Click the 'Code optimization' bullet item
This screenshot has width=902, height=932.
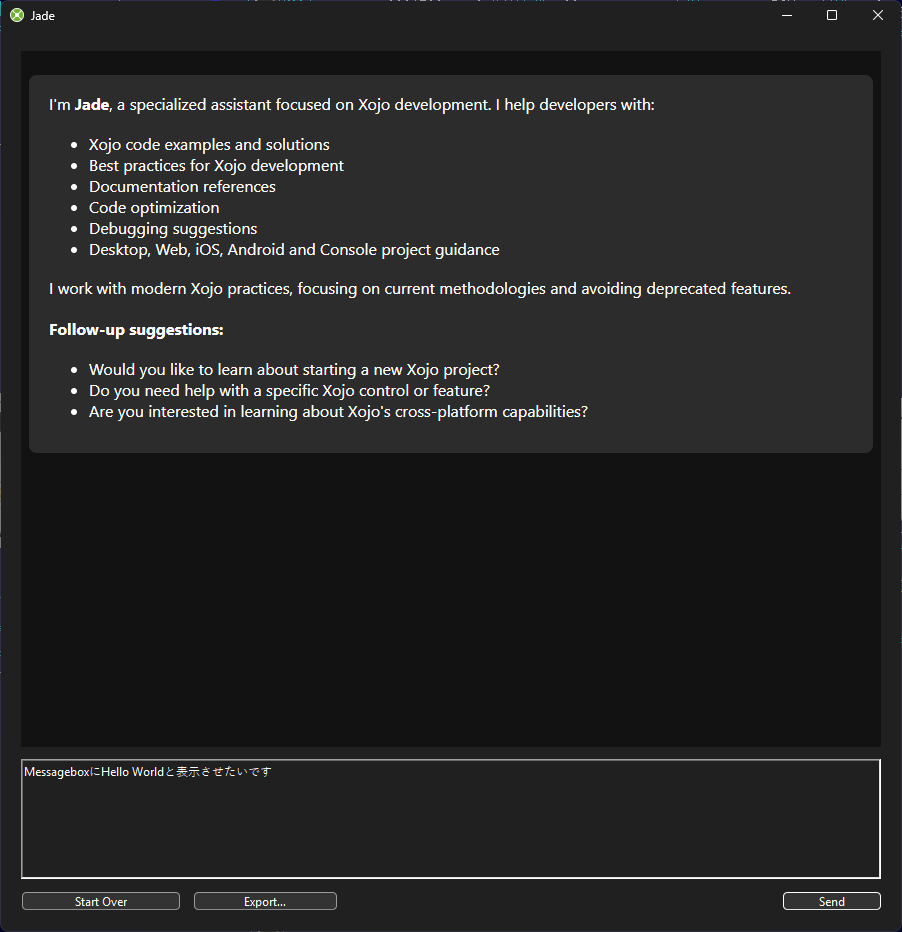point(154,208)
